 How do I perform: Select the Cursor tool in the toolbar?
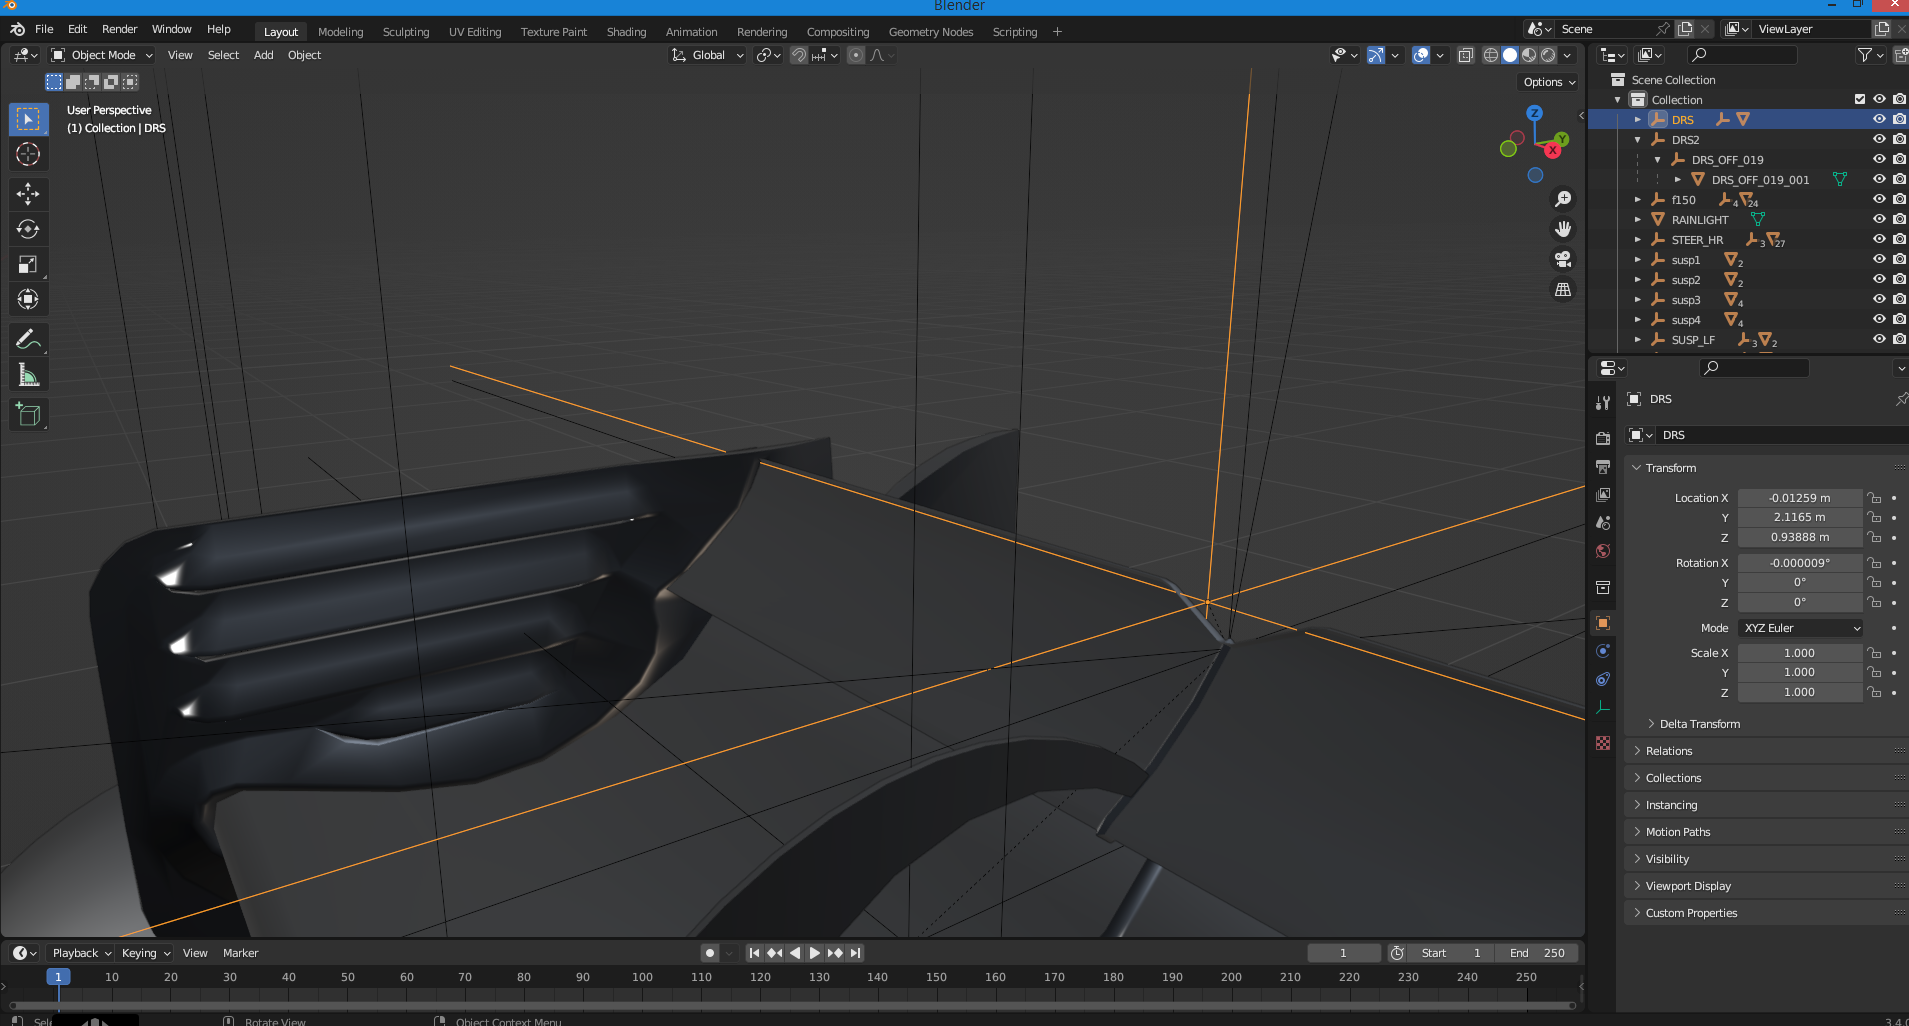click(x=28, y=154)
